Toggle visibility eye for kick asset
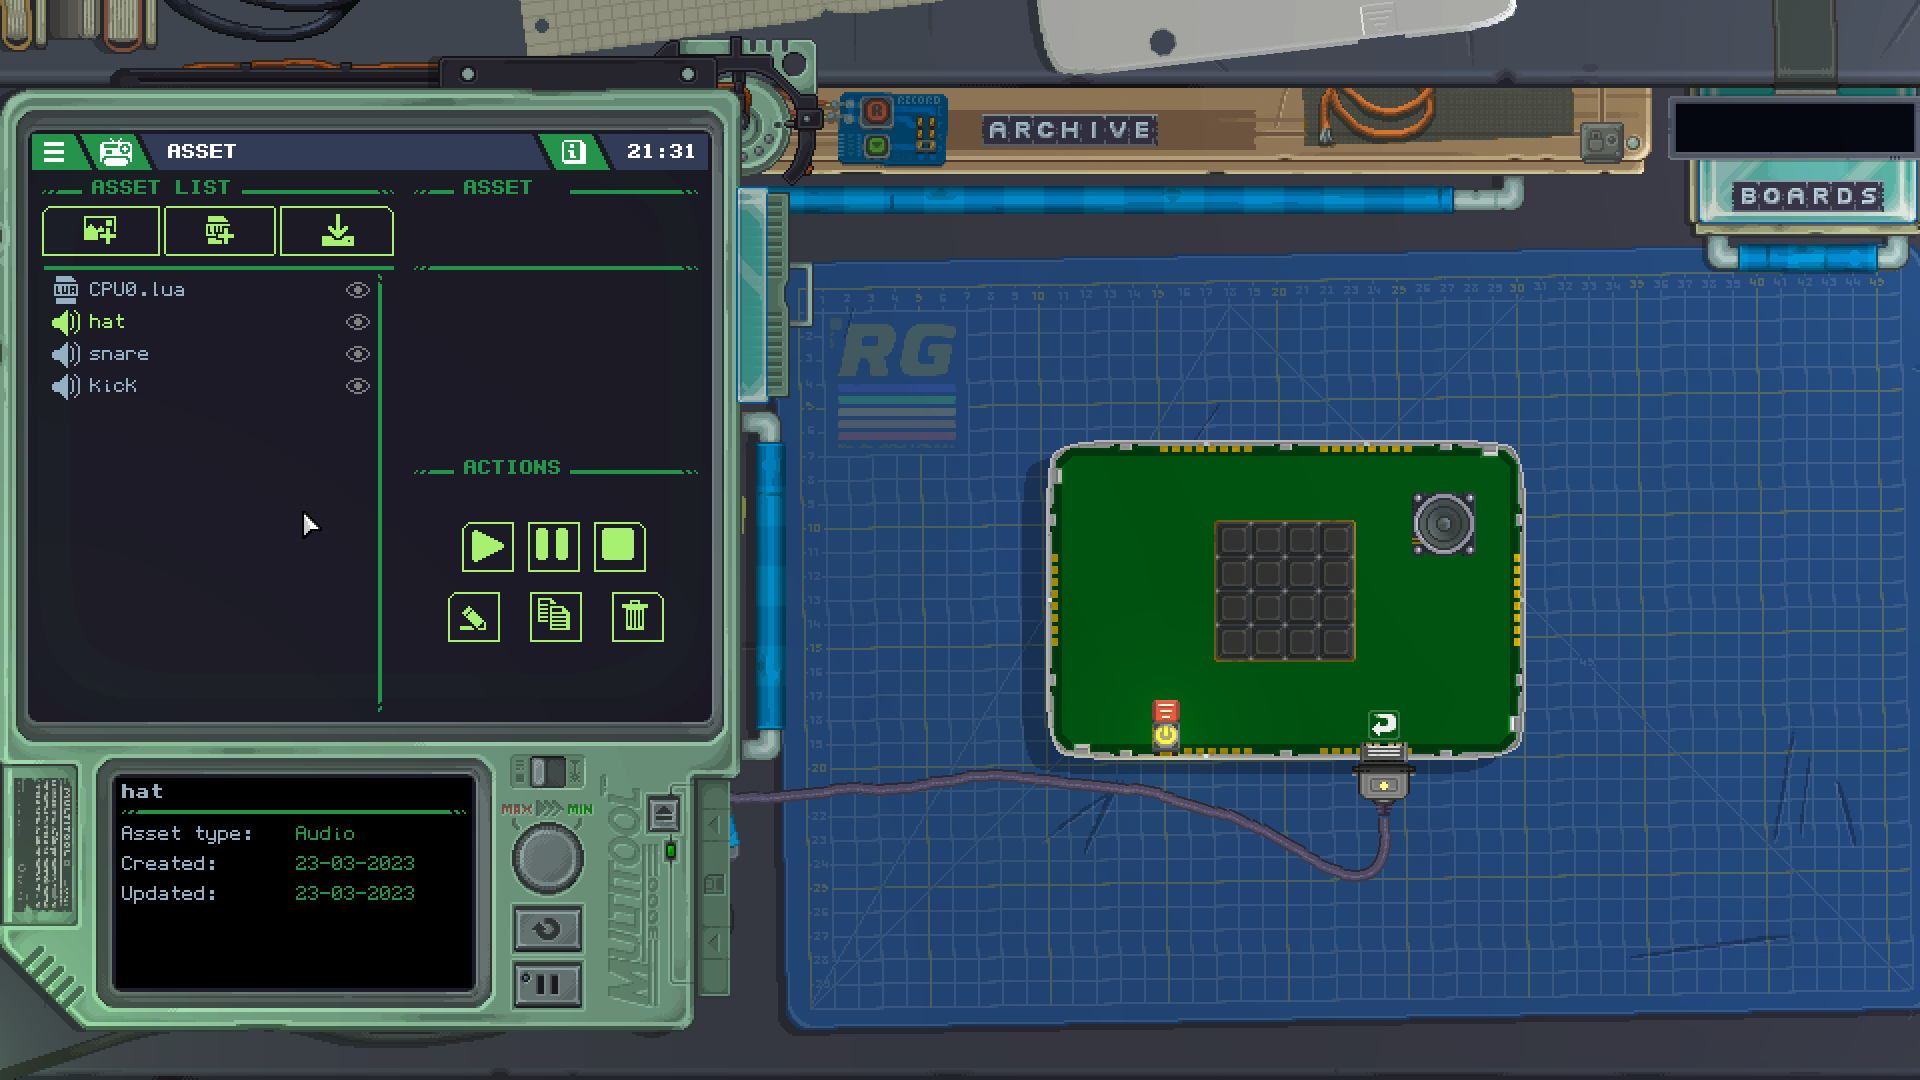The height and width of the screenshot is (1080, 1920). tap(357, 386)
